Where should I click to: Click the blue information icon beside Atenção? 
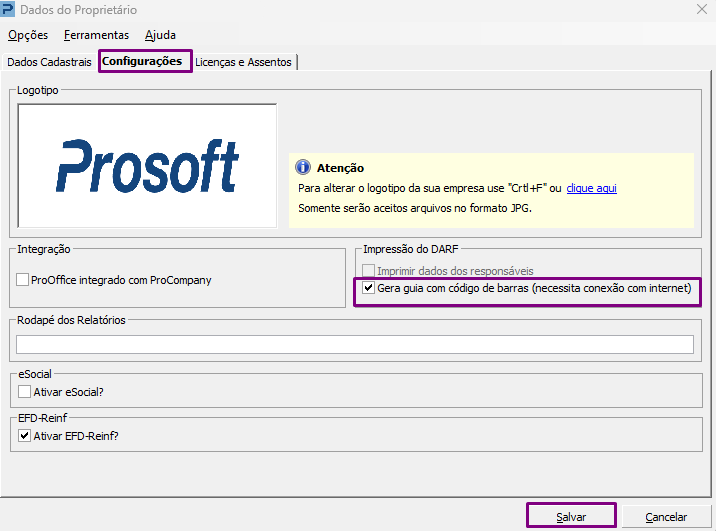point(302,168)
